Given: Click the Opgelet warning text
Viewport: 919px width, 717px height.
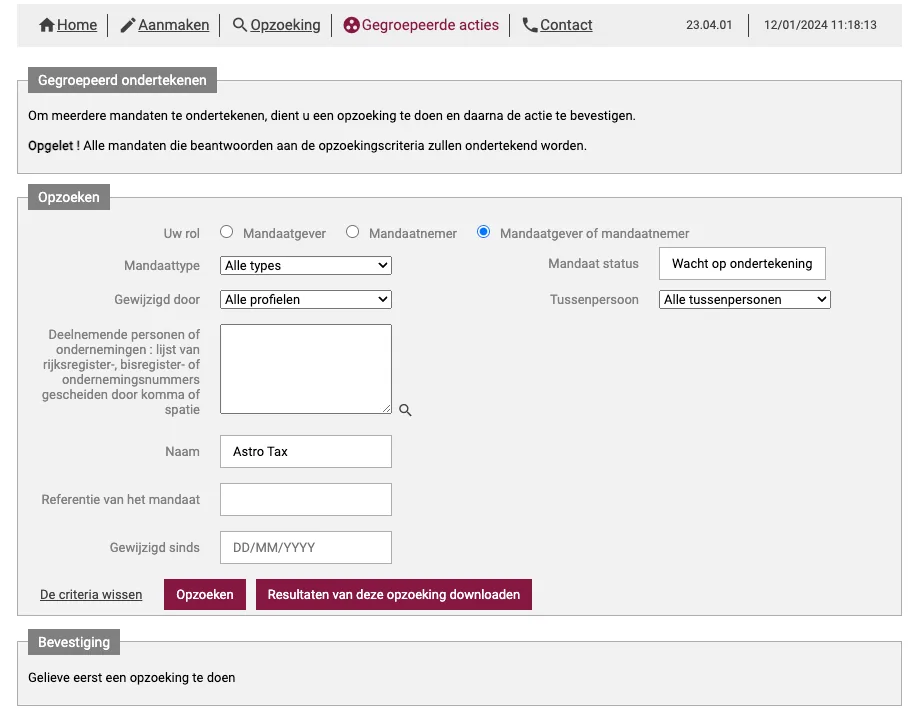Looking at the screenshot, I should pos(307,145).
